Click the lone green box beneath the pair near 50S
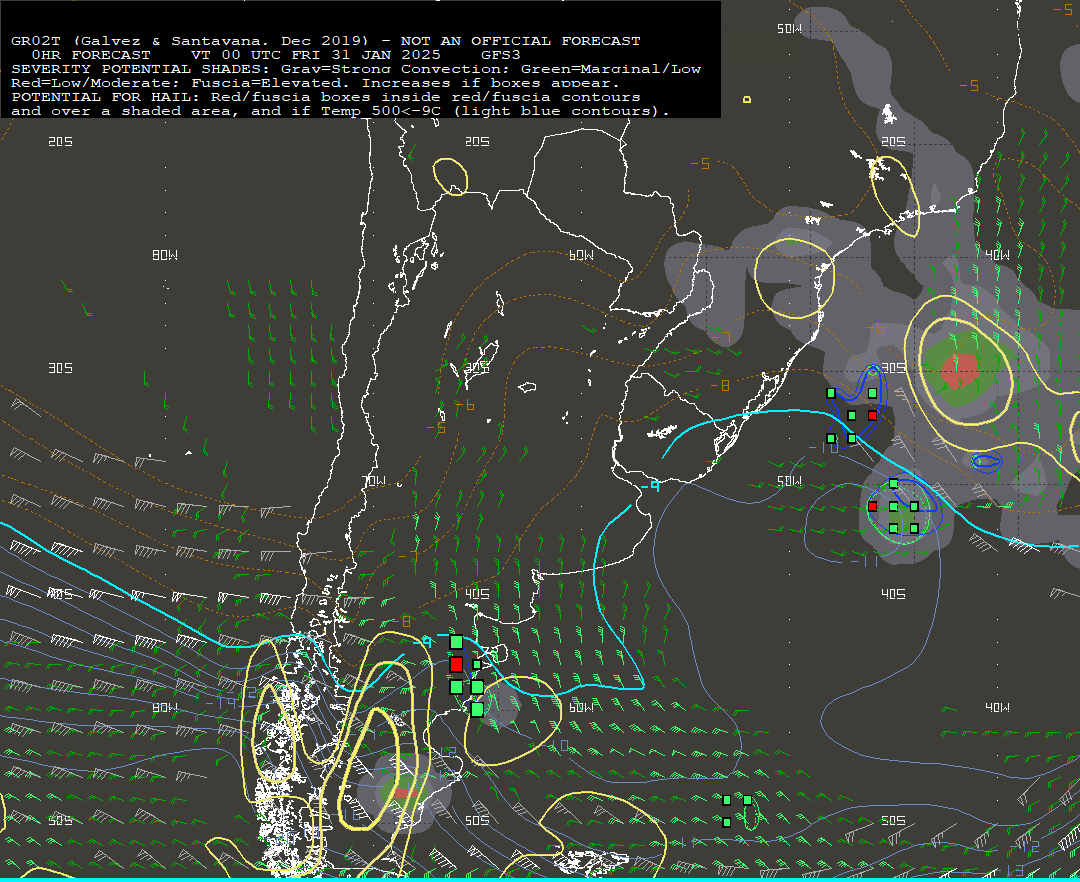 pyautogui.click(x=727, y=822)
